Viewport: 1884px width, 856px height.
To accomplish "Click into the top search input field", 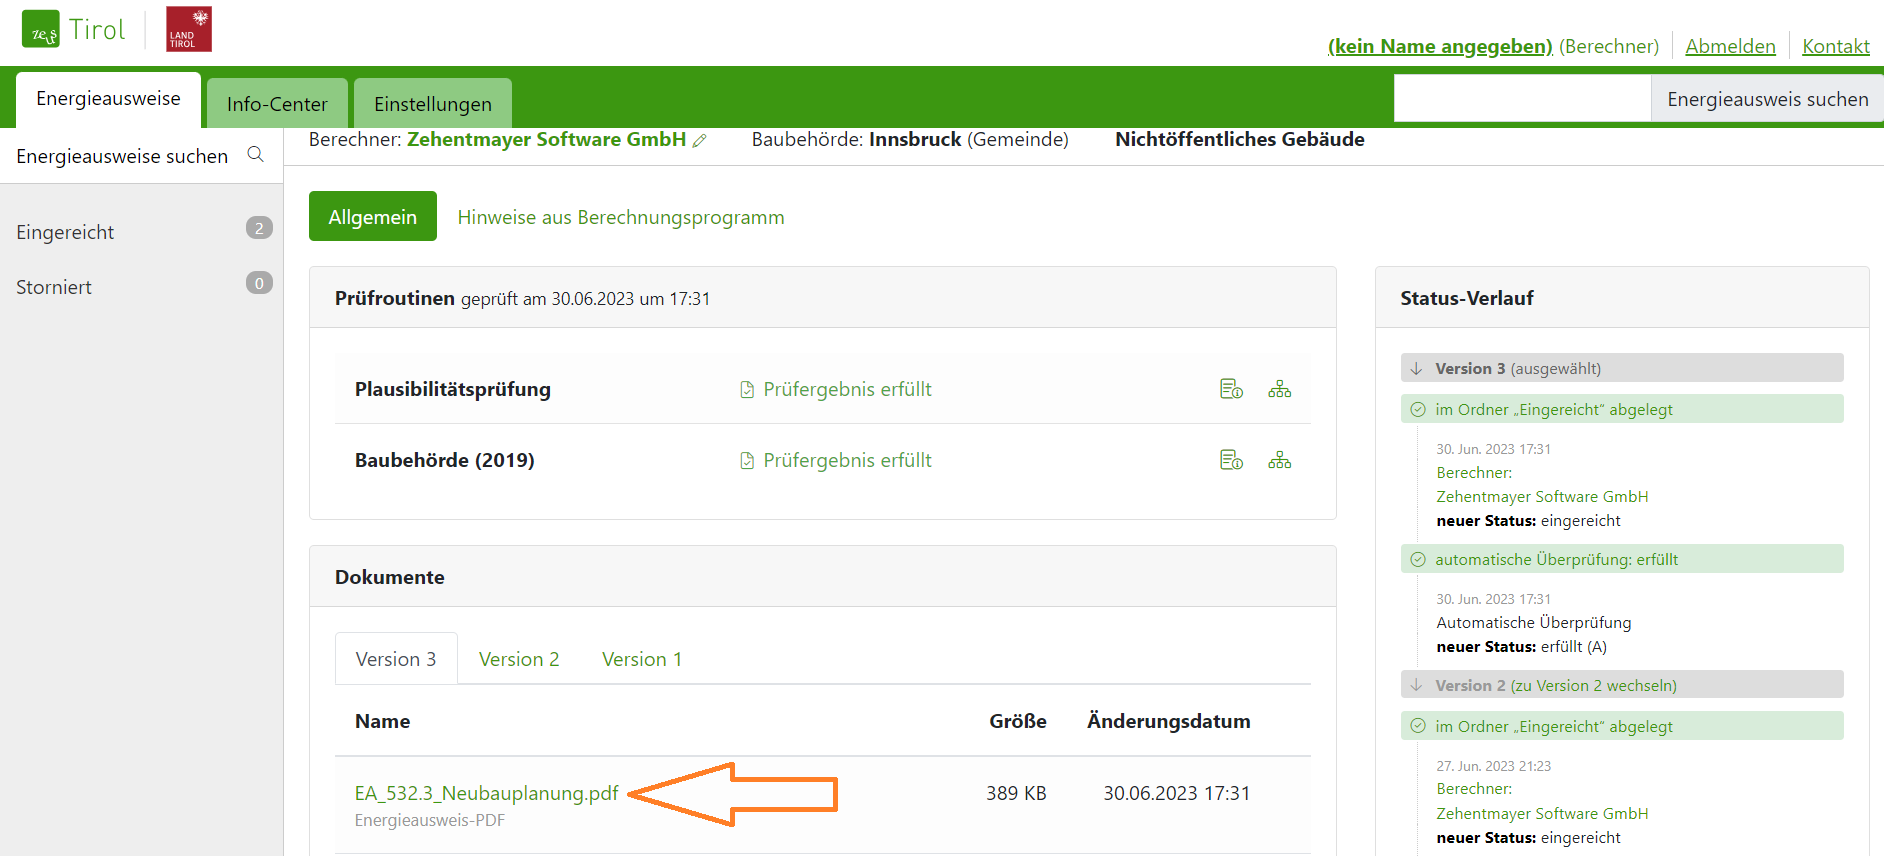I will pyautogui.click(x=1522, y=99).
